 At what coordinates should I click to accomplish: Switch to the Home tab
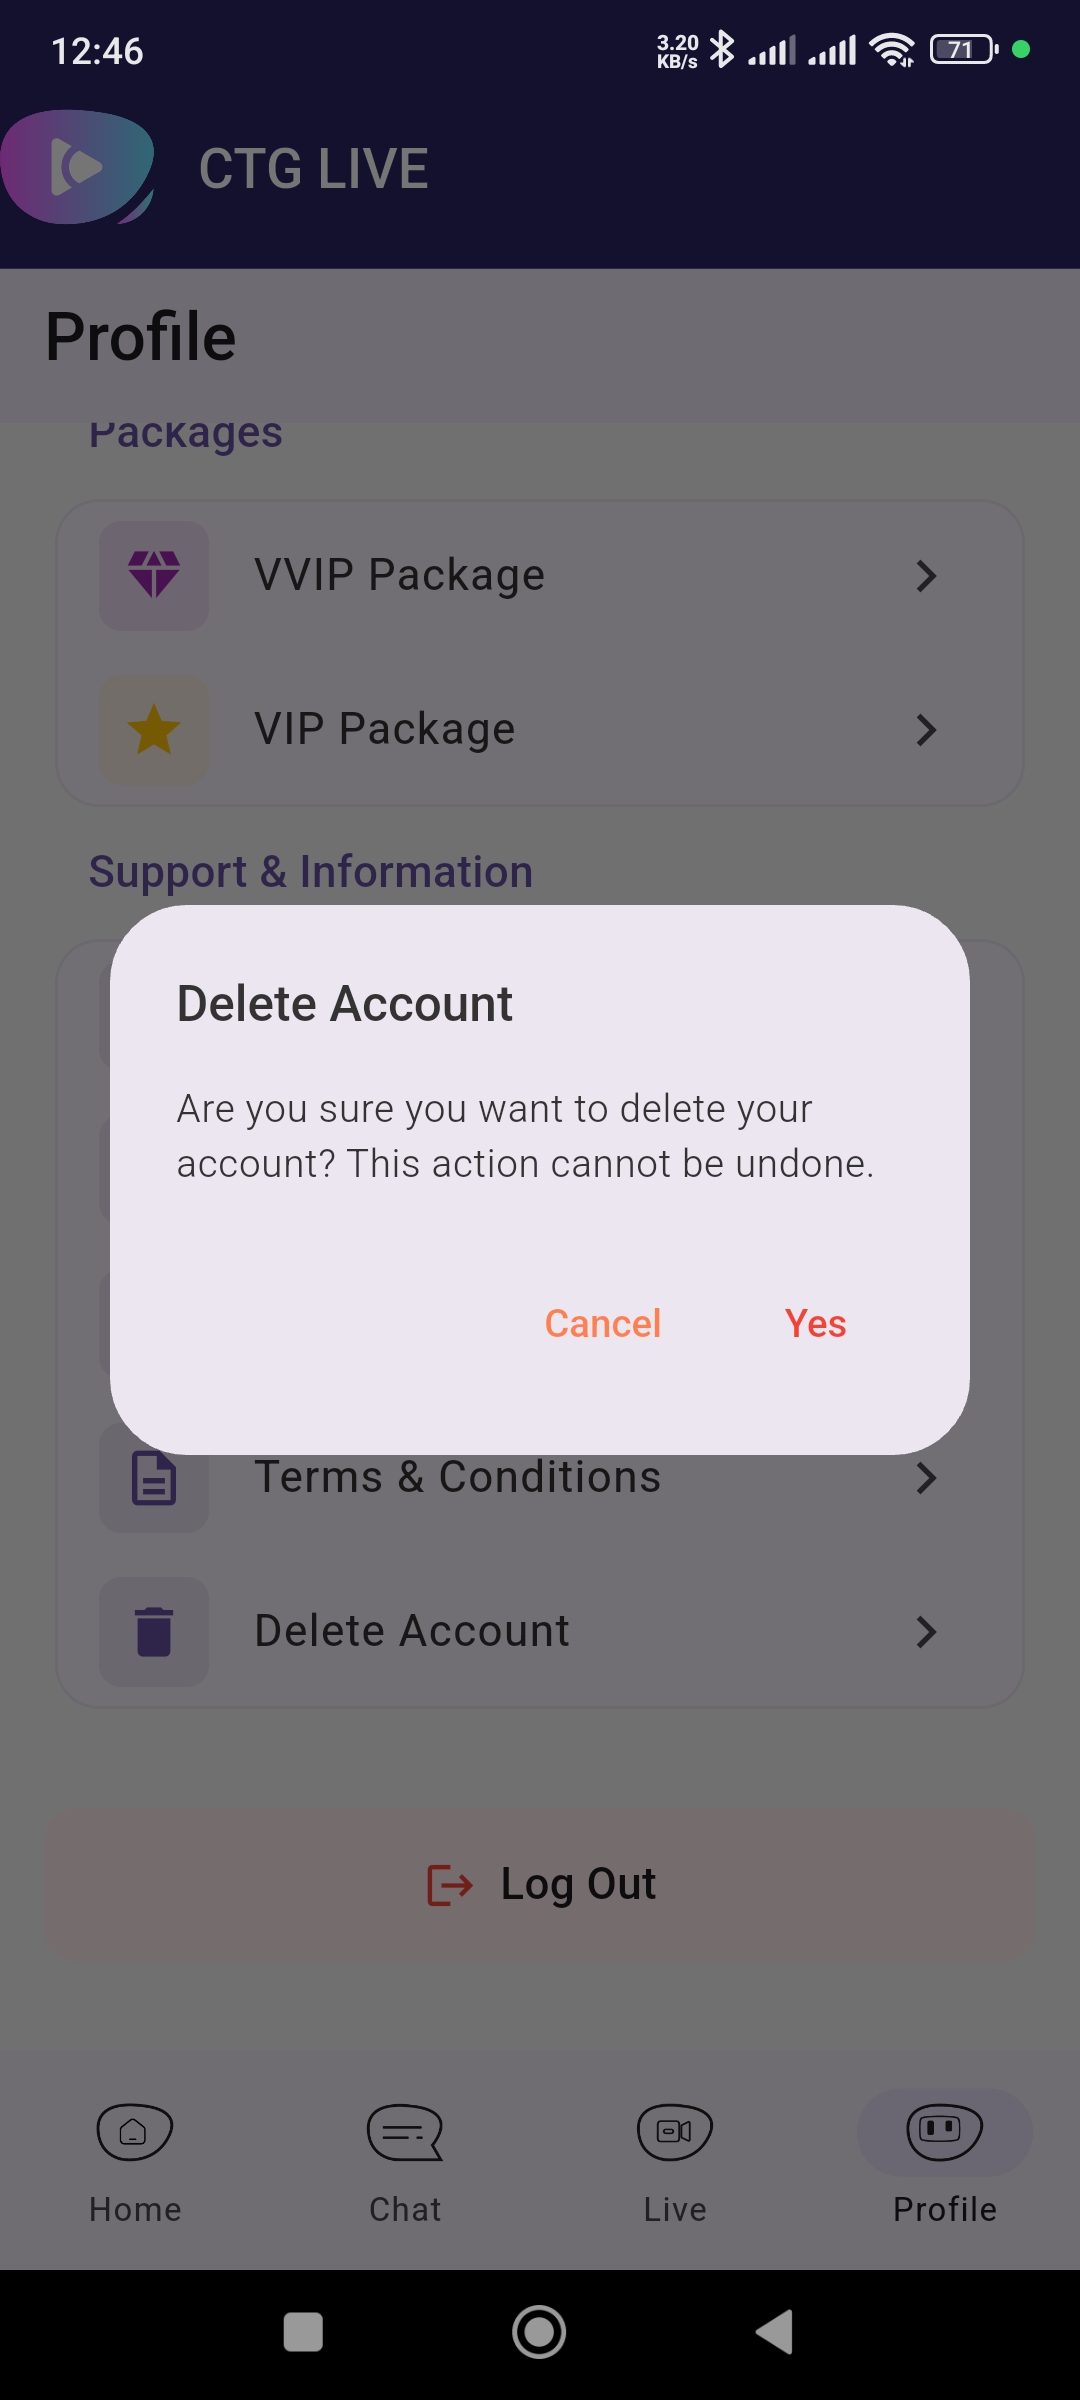[135, 2160]
